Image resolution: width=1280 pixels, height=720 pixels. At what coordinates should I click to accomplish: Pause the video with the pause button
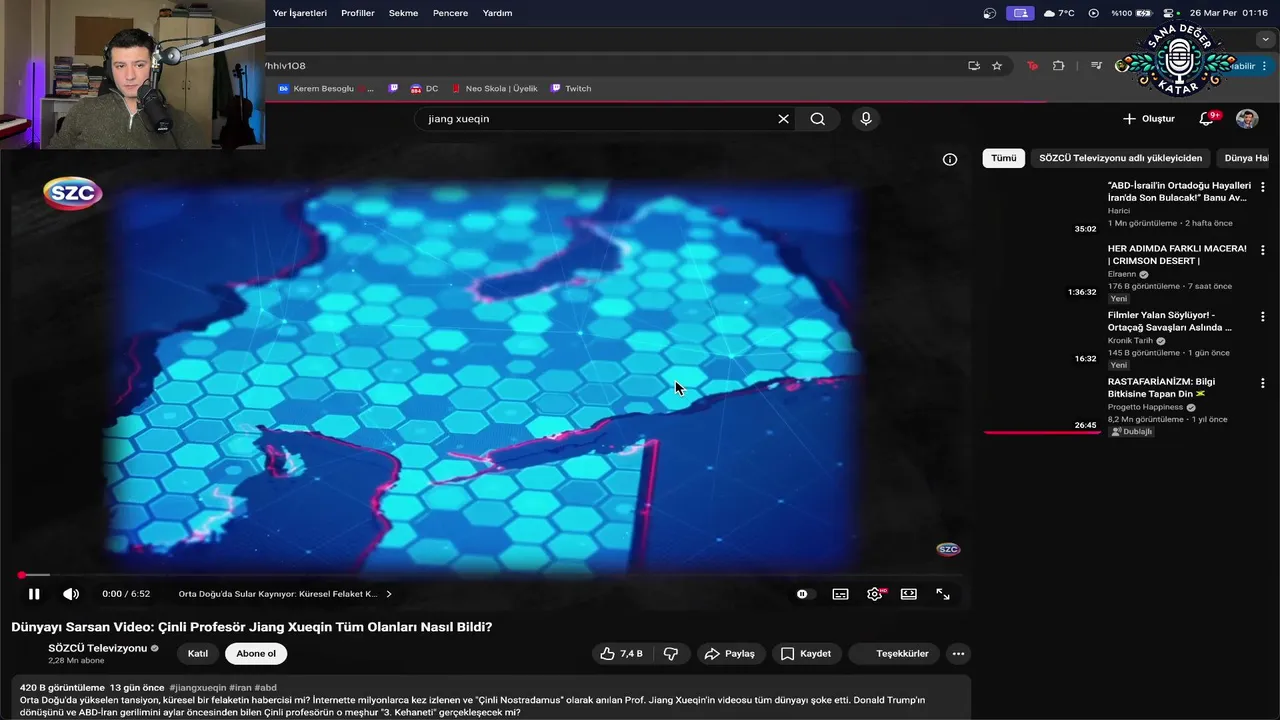coord(34,594)
